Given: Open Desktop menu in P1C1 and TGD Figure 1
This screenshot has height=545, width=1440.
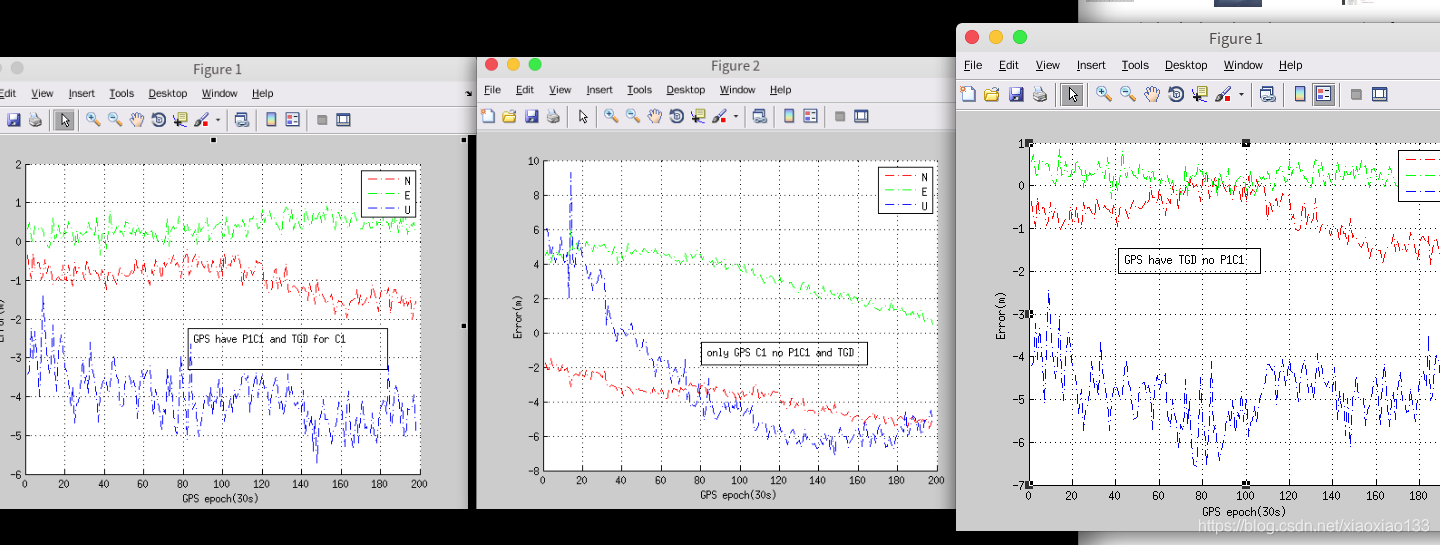Looking at the screenshot, I should coord(168,93).
